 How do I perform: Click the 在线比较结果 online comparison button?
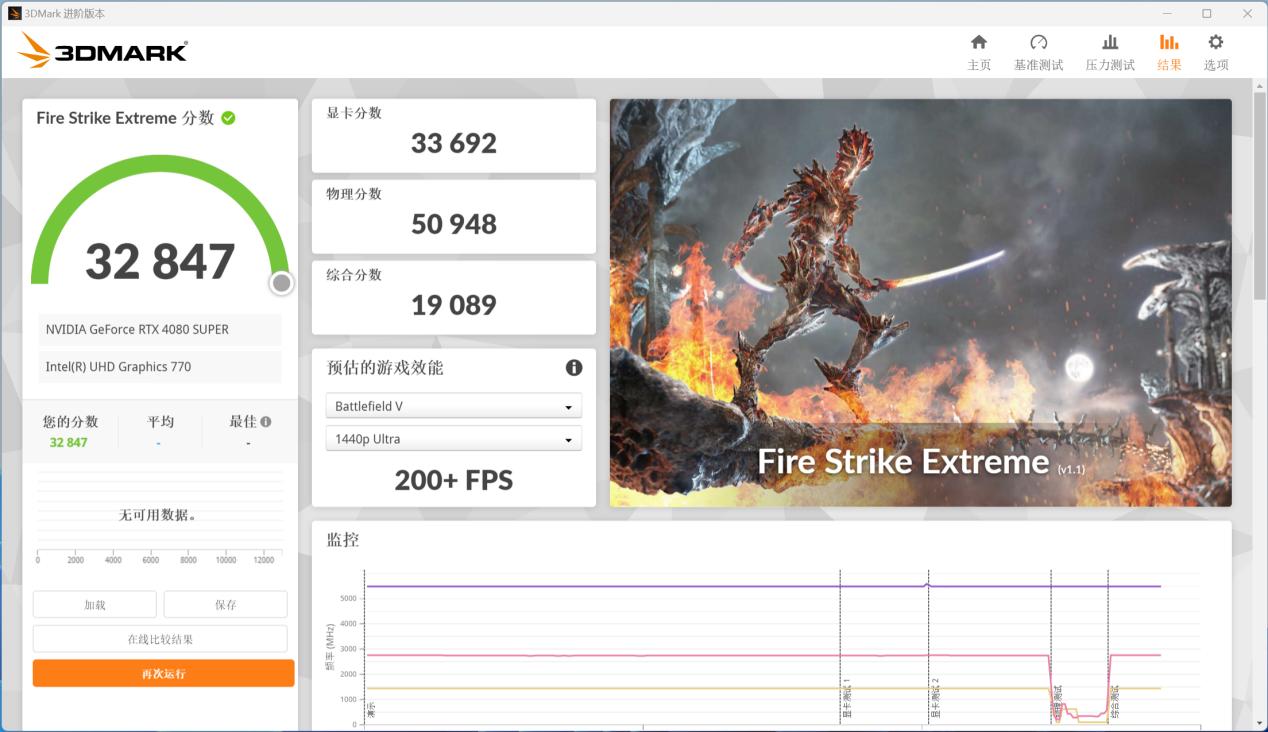(160, 638)
